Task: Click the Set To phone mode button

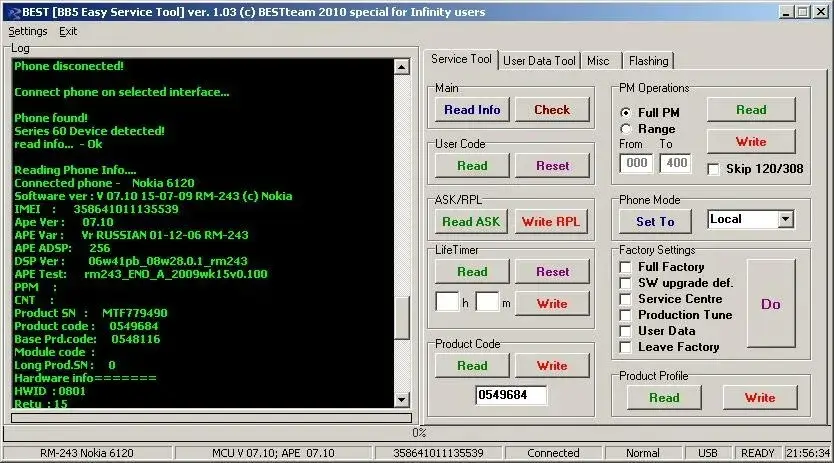Action: 656,221
